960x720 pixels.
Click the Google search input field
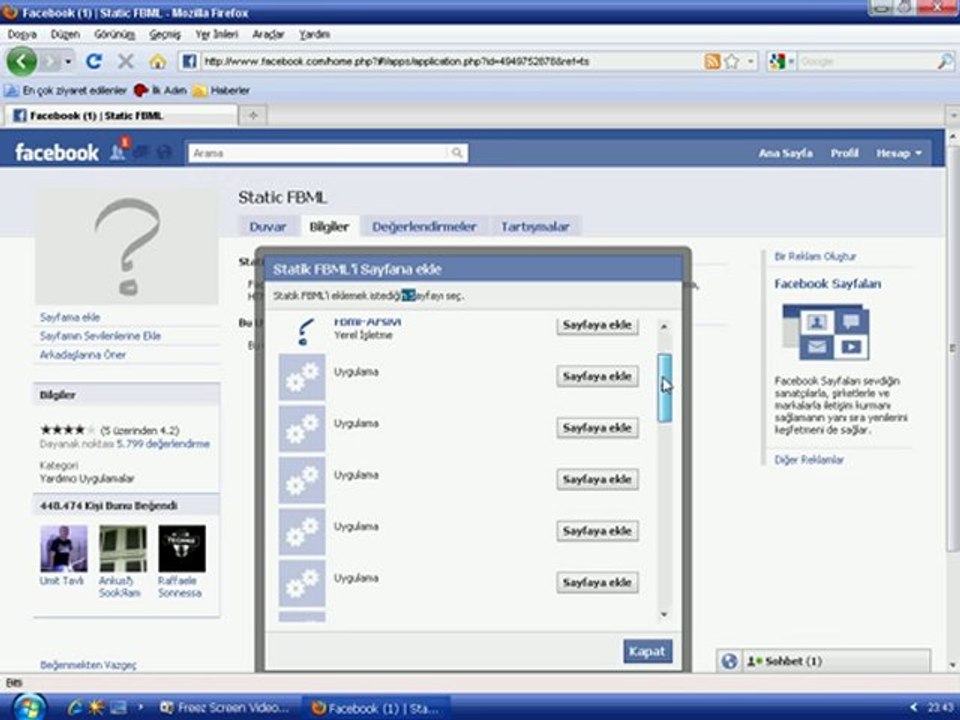click(x=867, y=61)
